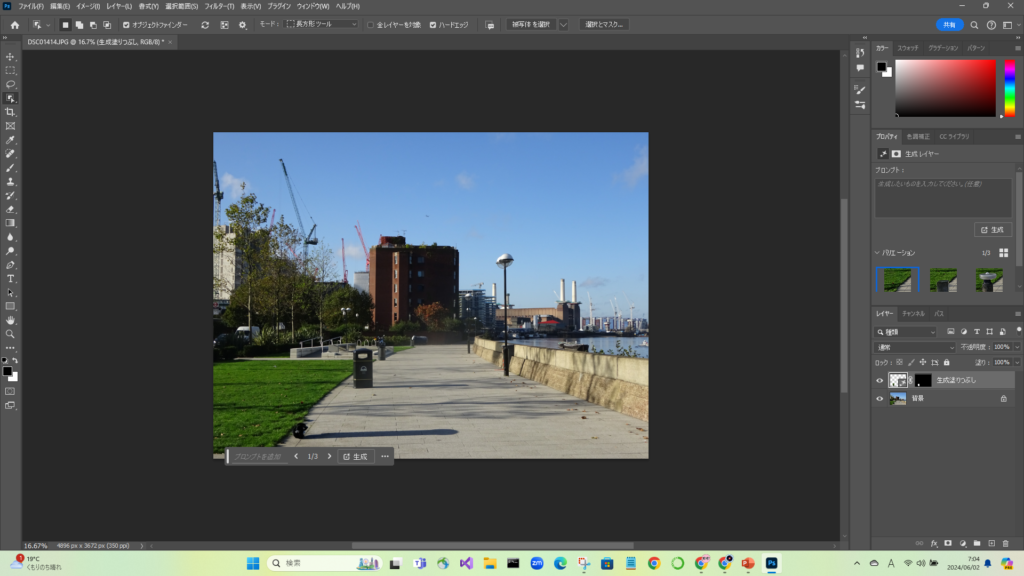Image resolution: width=1024 pixels, height=576 pixels.
Task: Select the Crop tool
Action: pyautogui.click(x=10, y=112)
